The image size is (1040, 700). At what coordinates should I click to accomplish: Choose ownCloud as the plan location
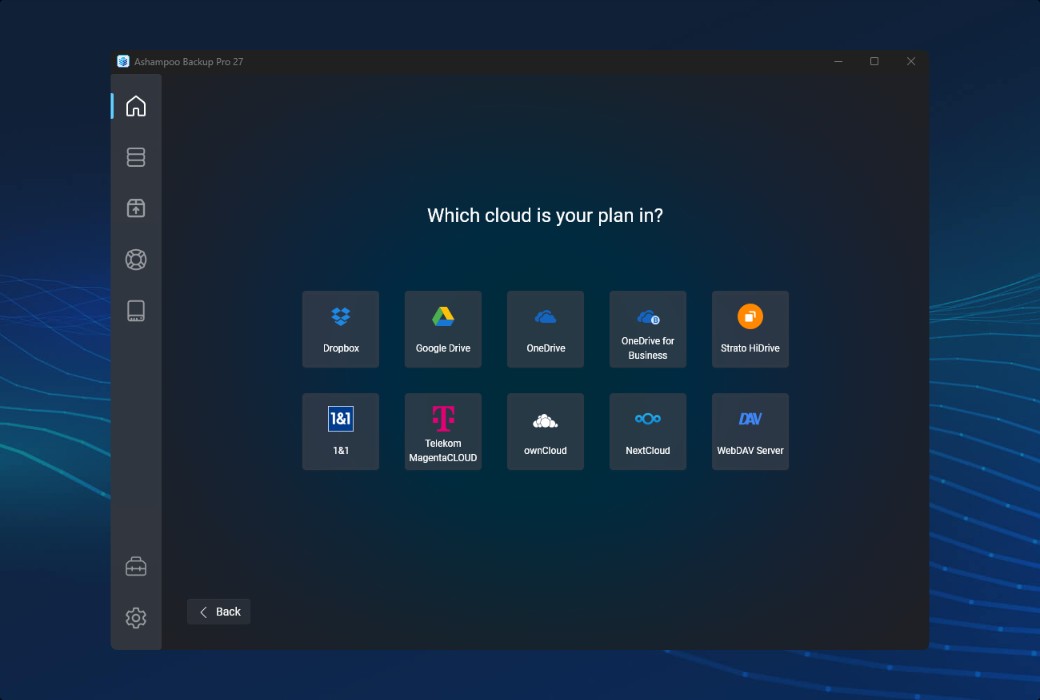tap(545, 431)
